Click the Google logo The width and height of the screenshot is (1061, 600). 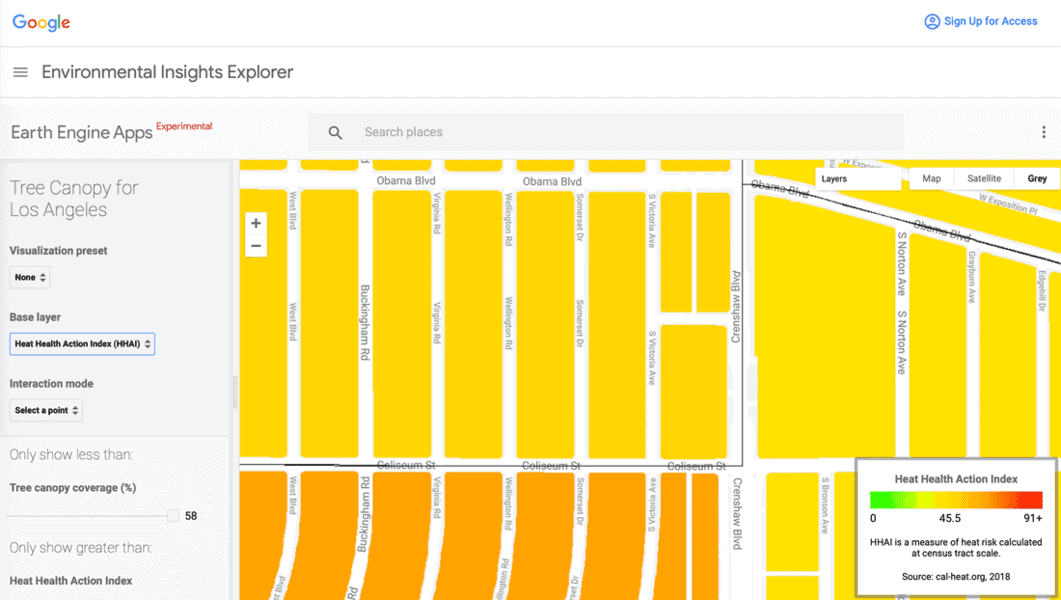41,22
